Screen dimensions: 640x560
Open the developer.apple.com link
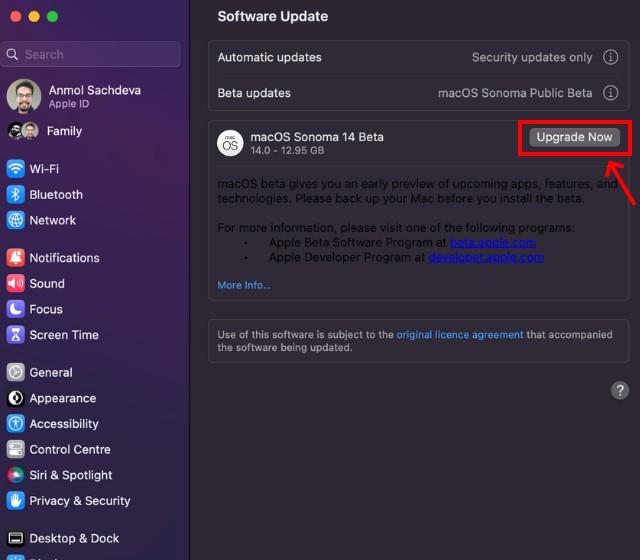486,257
